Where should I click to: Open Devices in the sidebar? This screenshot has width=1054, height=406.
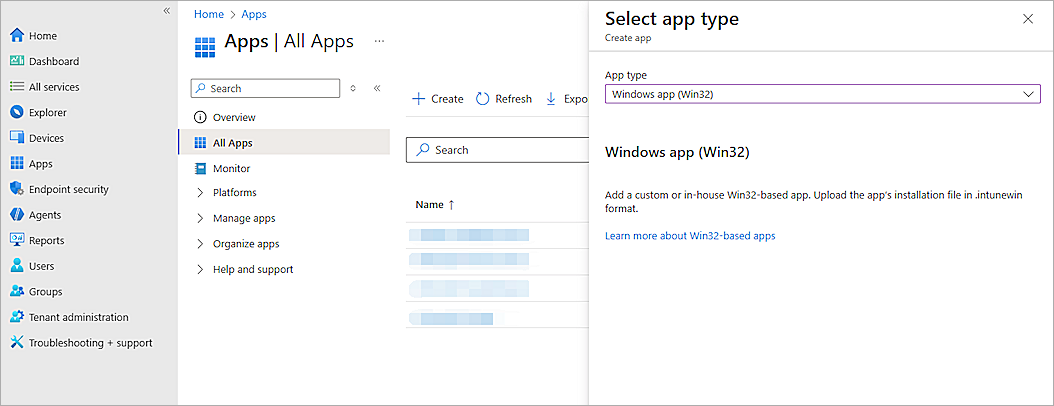coord(37,138)
